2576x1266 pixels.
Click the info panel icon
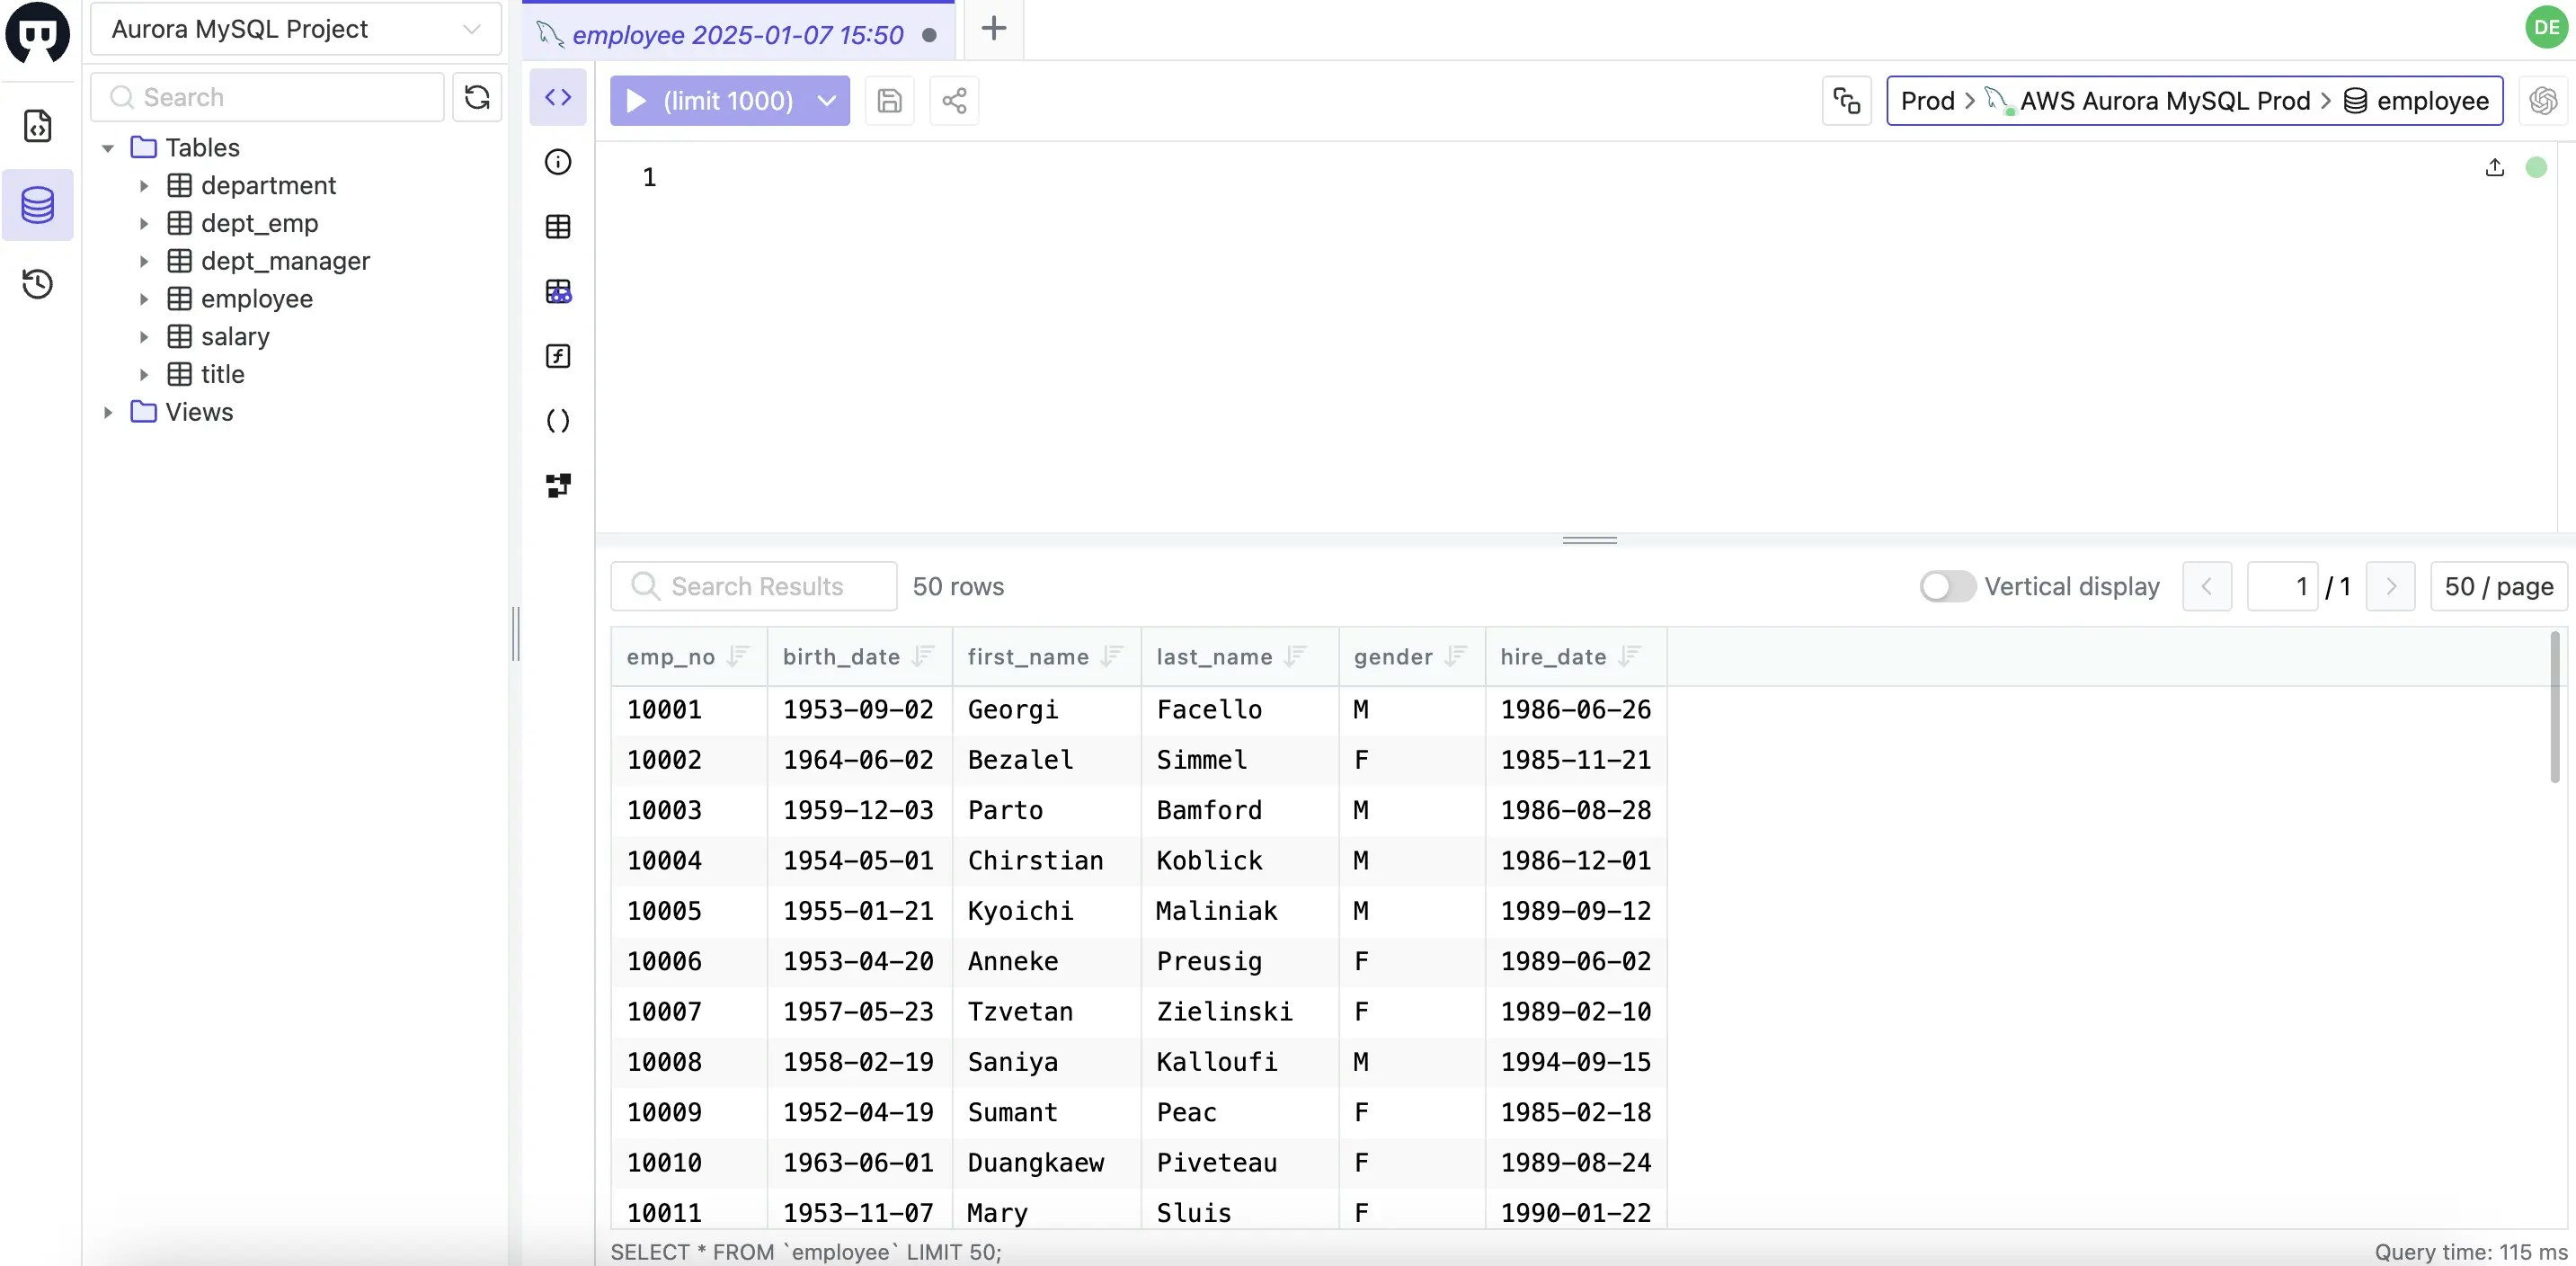[x=557, y=161]
